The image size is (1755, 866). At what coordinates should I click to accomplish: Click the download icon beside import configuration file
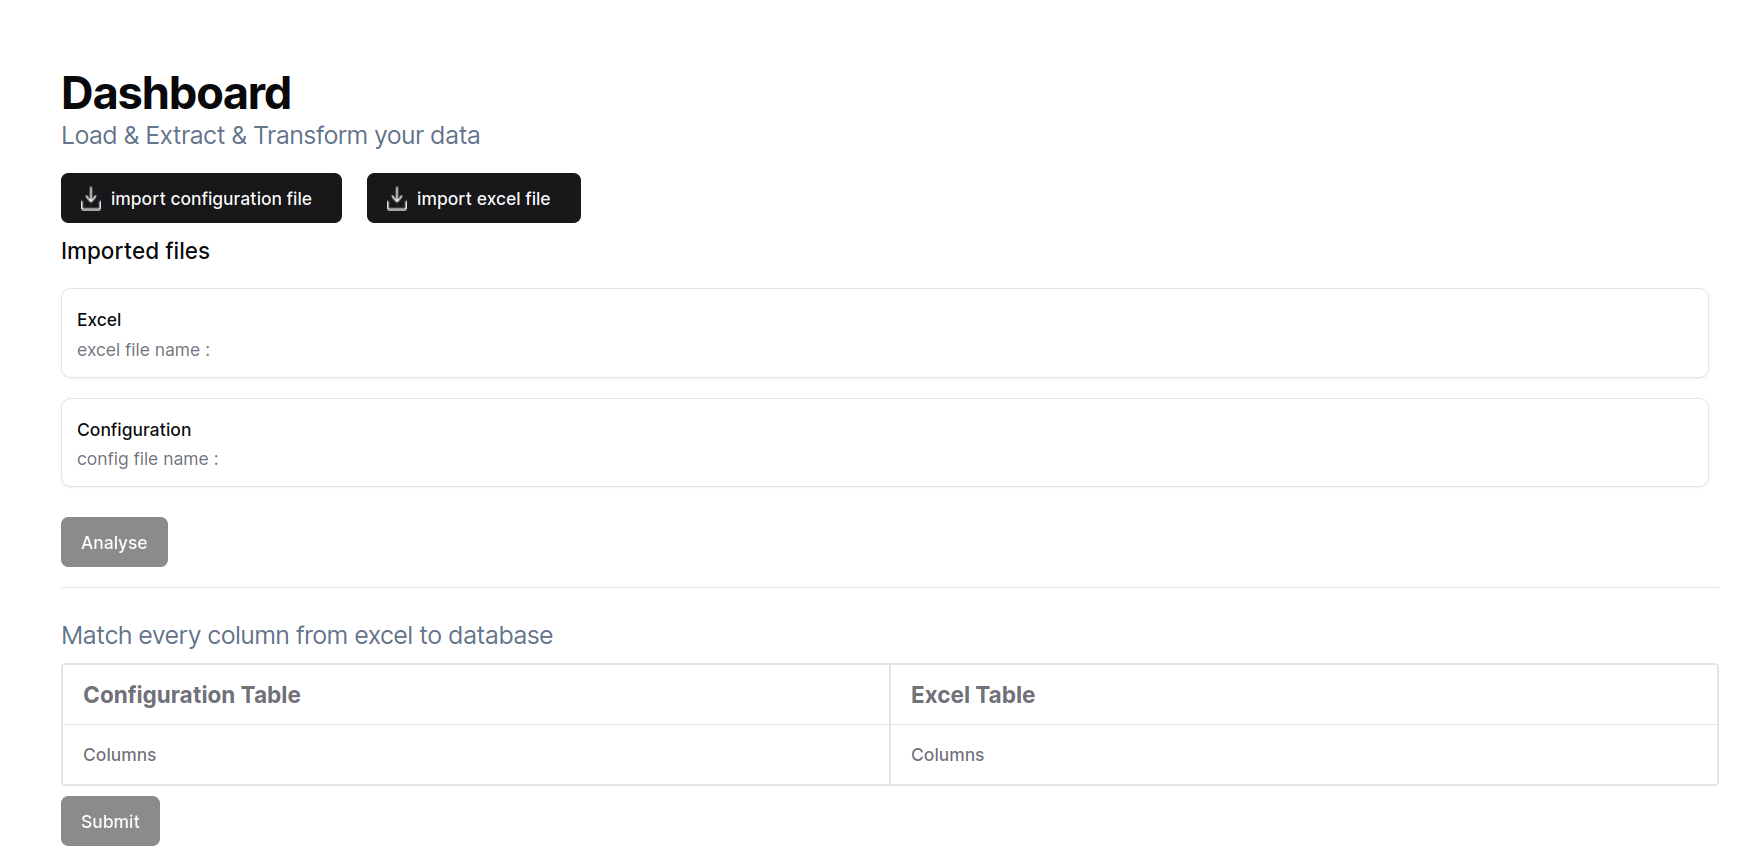click(91, 199)
